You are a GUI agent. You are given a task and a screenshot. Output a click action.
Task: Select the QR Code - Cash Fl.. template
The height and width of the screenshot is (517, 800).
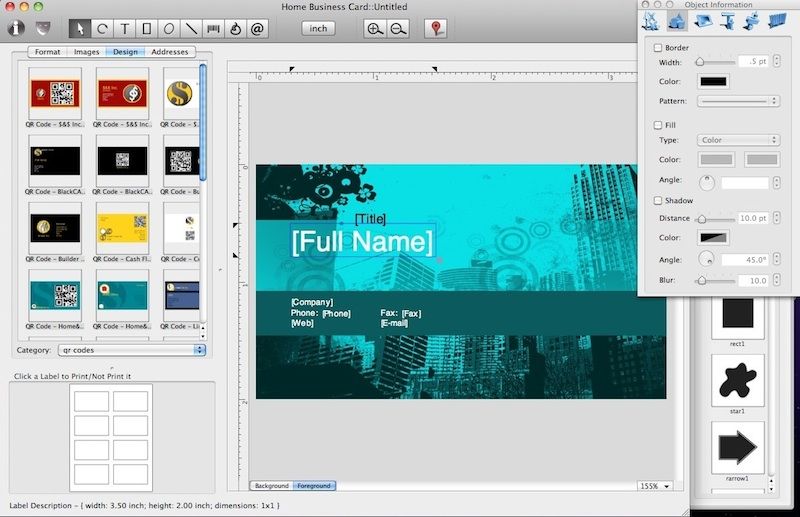(122, 233)
